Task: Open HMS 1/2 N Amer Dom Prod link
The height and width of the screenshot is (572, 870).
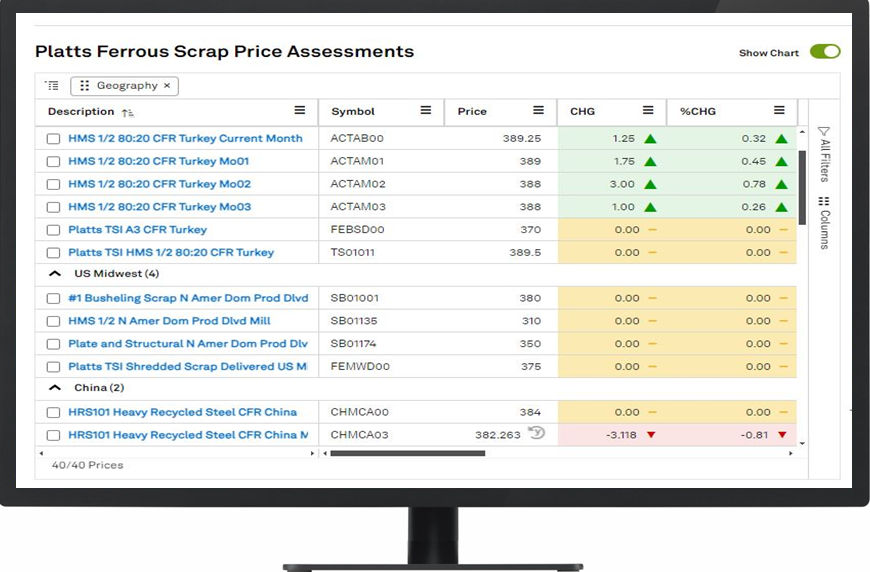Action: [x=169, y=321]
